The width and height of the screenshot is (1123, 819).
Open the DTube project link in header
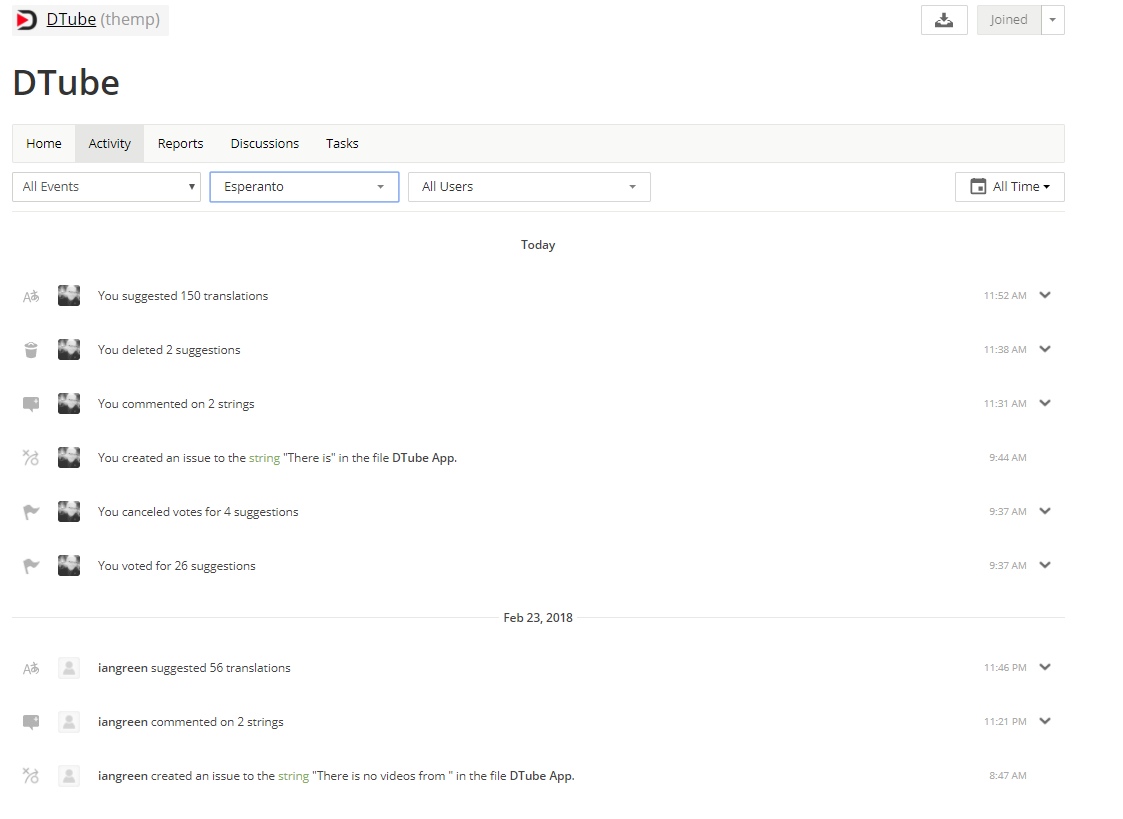[71, 19]
